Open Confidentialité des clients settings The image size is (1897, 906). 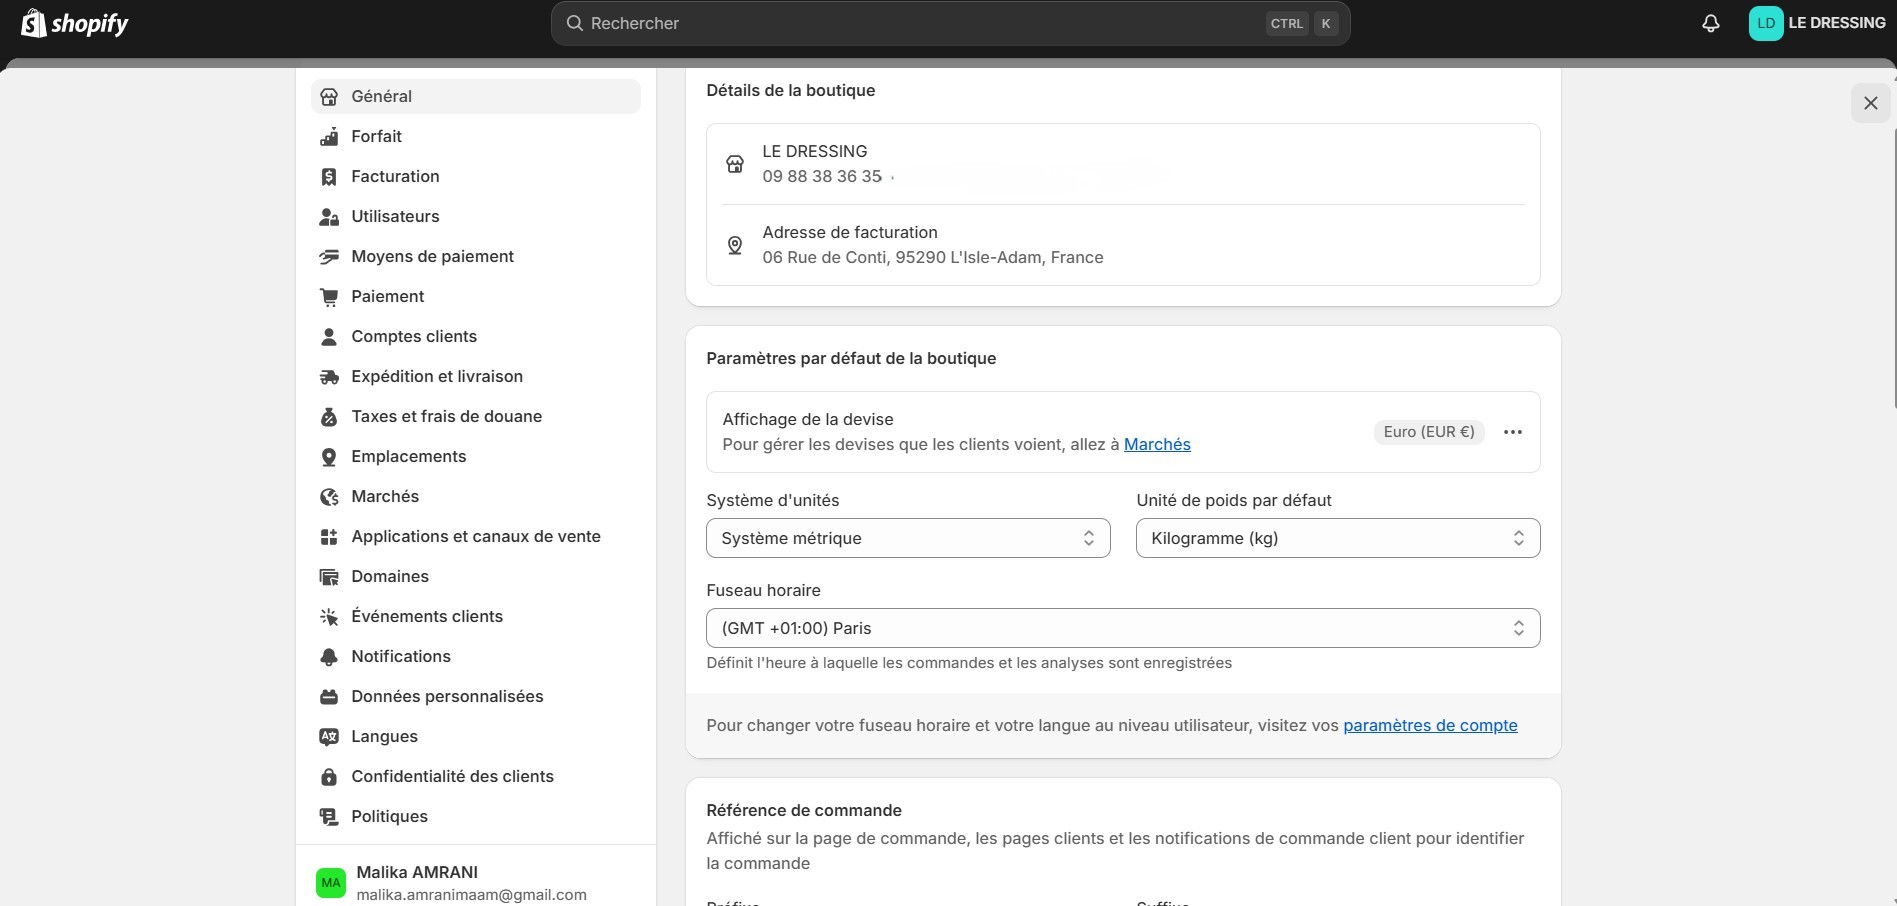click(476, 776)
